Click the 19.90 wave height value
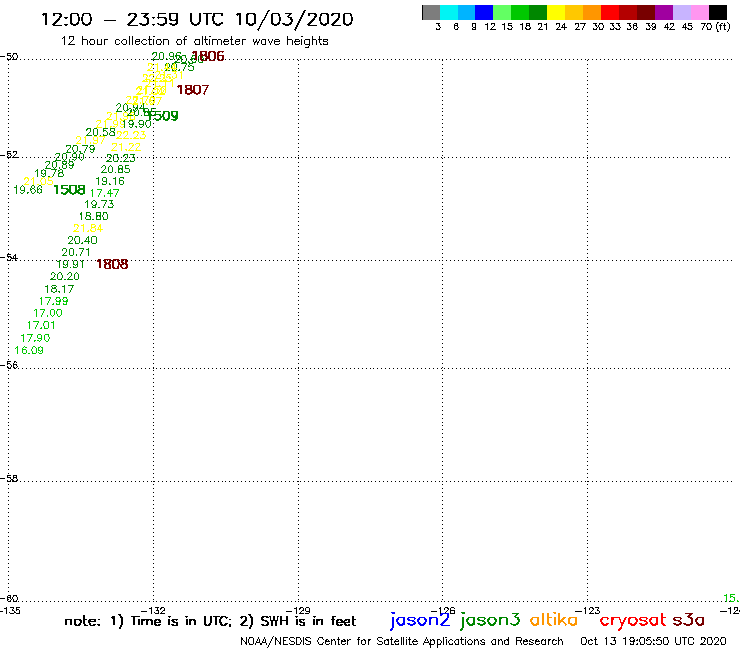Screen dimensions: 740x650 pos(137,124)
